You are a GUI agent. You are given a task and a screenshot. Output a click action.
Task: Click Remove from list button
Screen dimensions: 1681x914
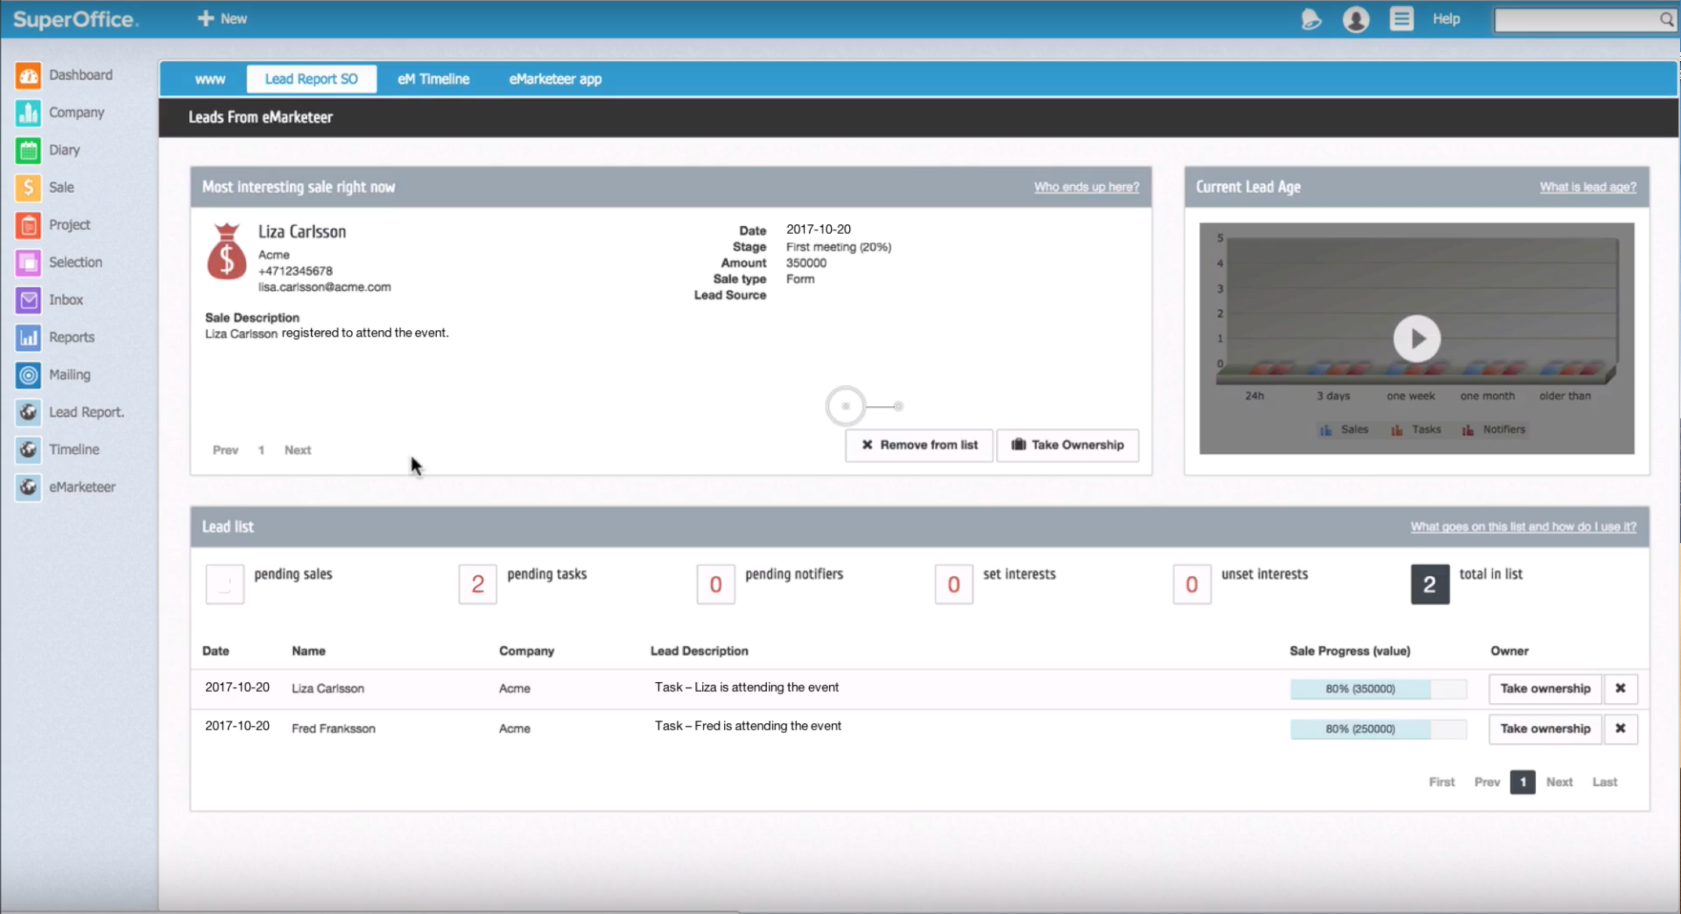pos(919,445)
